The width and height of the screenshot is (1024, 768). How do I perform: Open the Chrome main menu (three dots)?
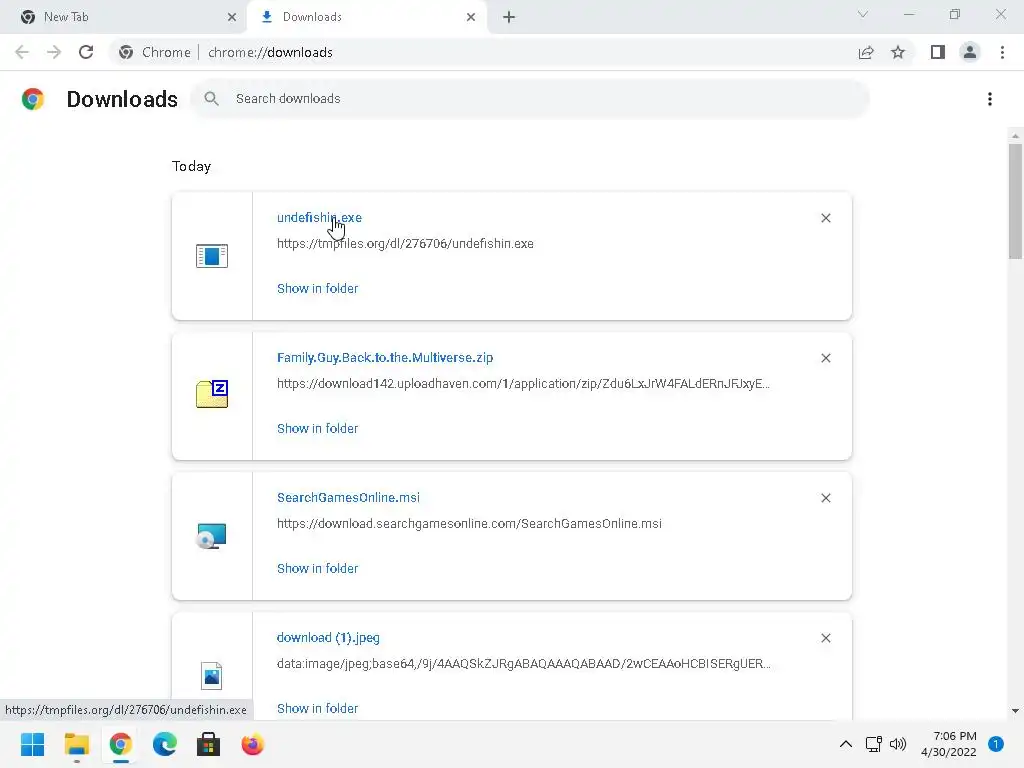click(x=1002, y=52)
